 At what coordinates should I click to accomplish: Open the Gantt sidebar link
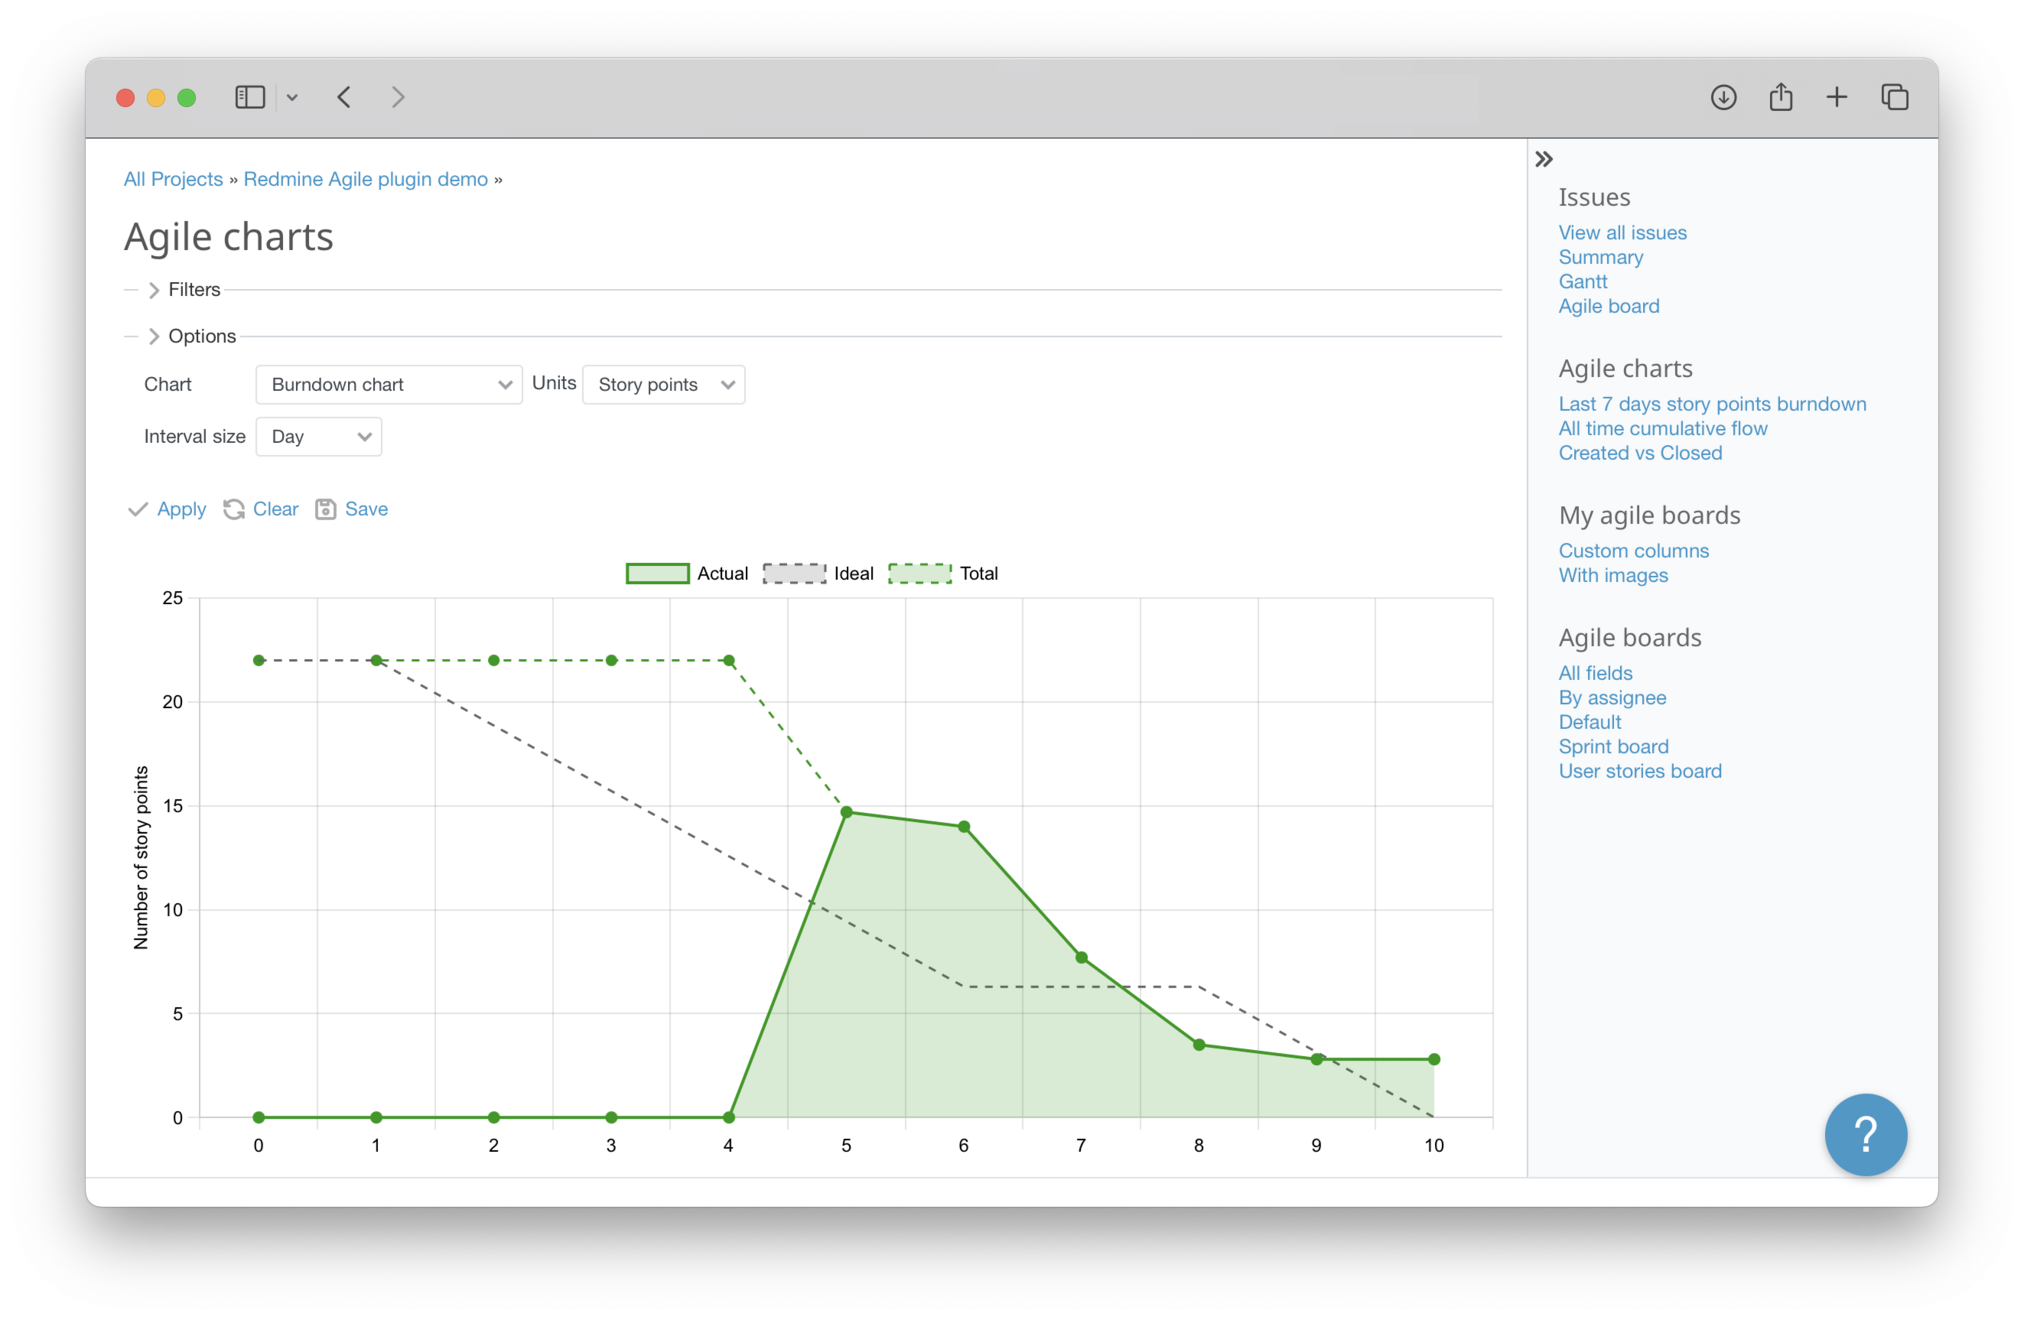pos(1582,282)
